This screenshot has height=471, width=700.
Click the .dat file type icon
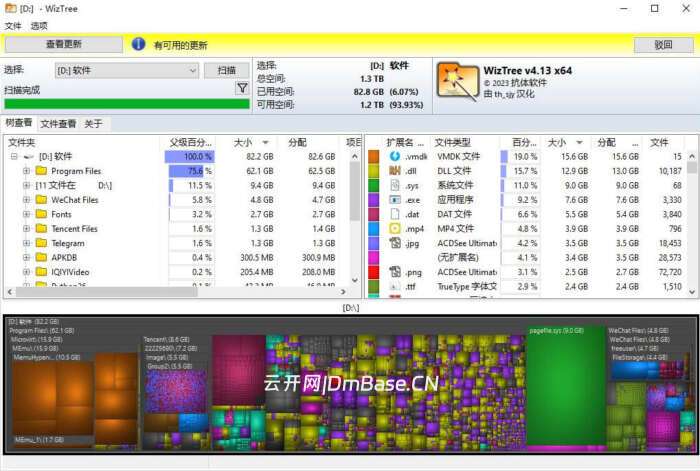395,214
